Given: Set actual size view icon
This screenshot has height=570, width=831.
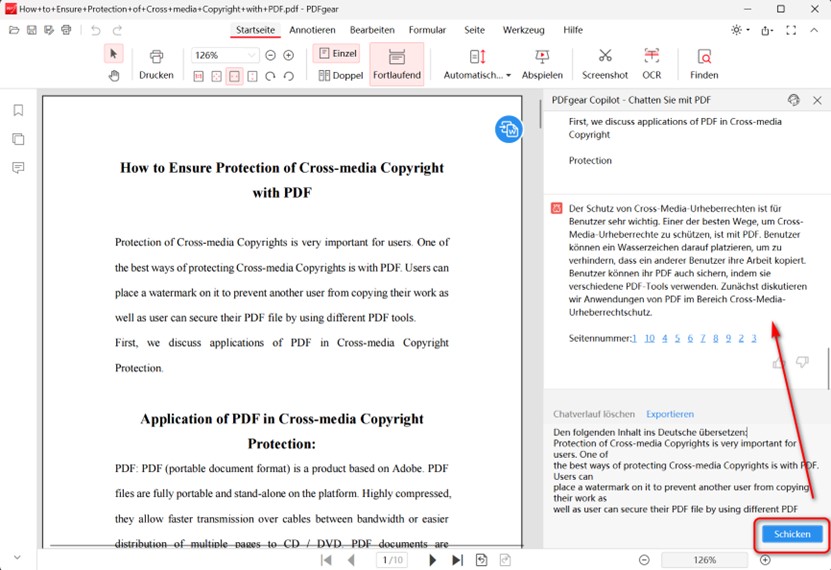Looking at the screenshot, I should point(198,76).
